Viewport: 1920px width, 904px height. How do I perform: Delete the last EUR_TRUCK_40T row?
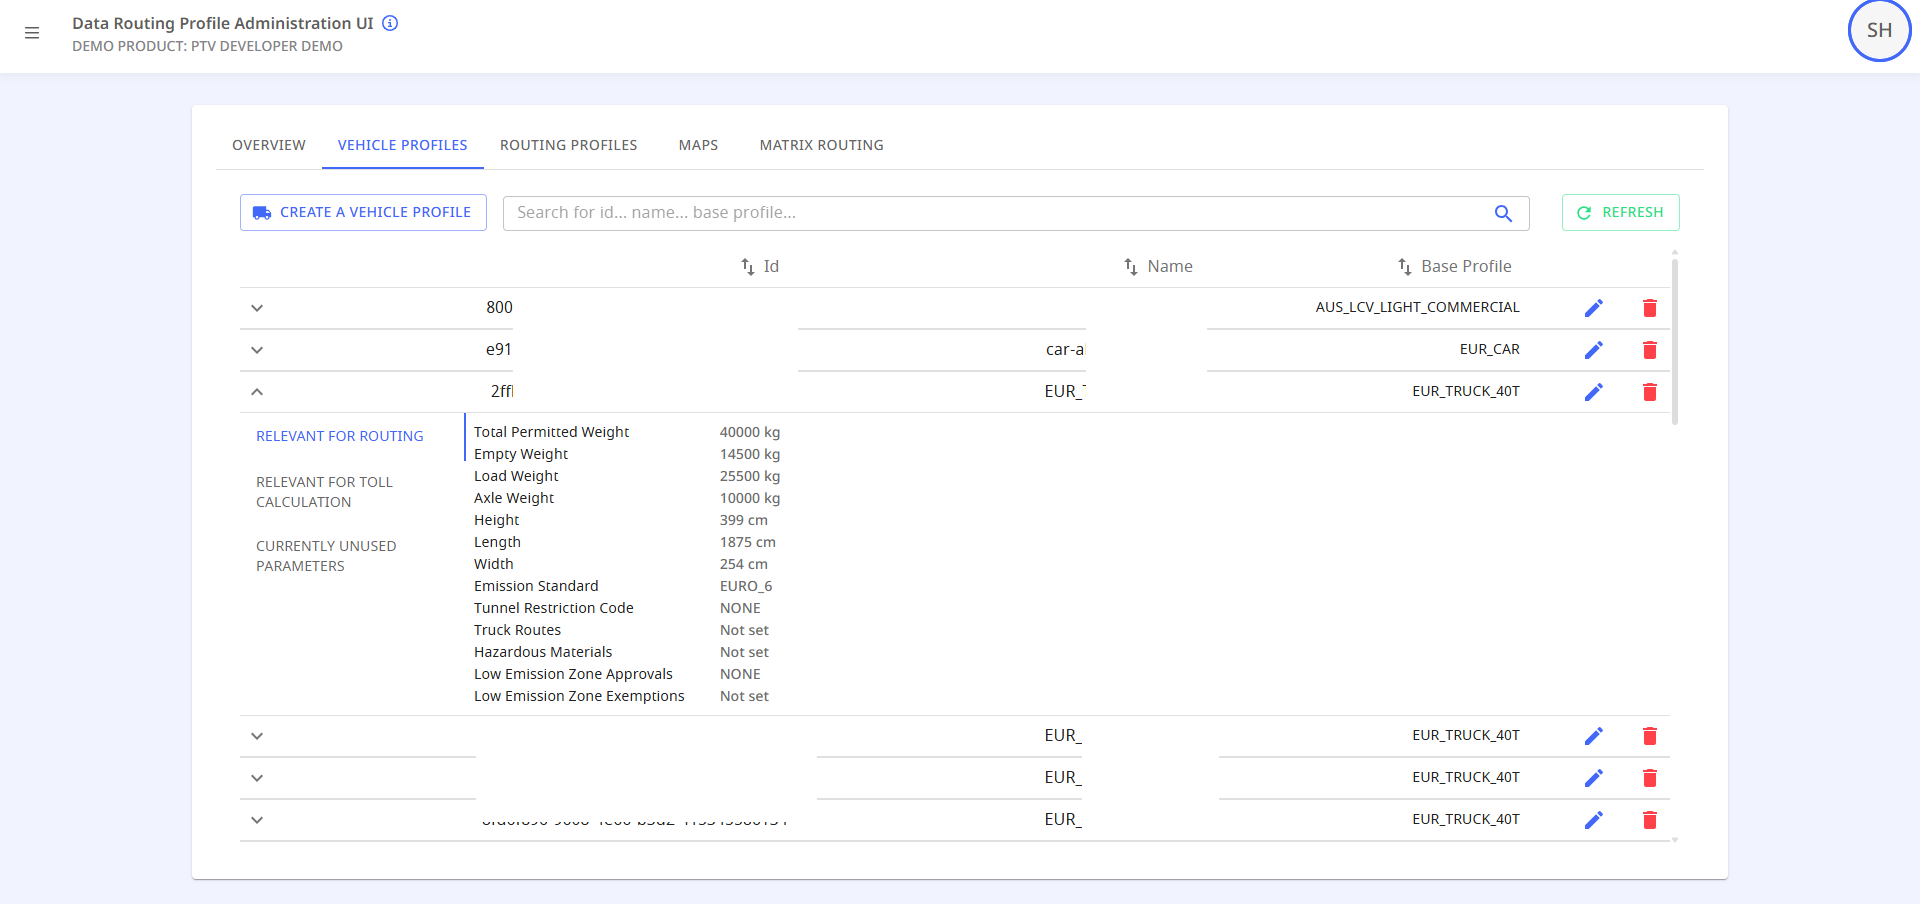[x=1649, y=820]
